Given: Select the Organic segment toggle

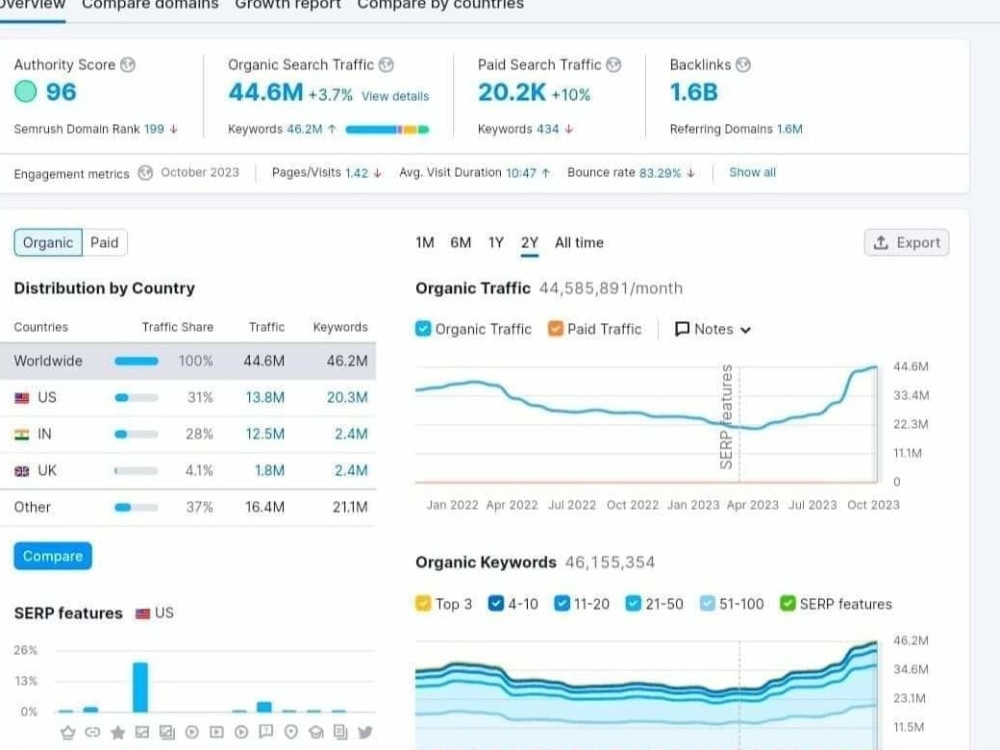Looking at the screenshot, I should 48,242.
